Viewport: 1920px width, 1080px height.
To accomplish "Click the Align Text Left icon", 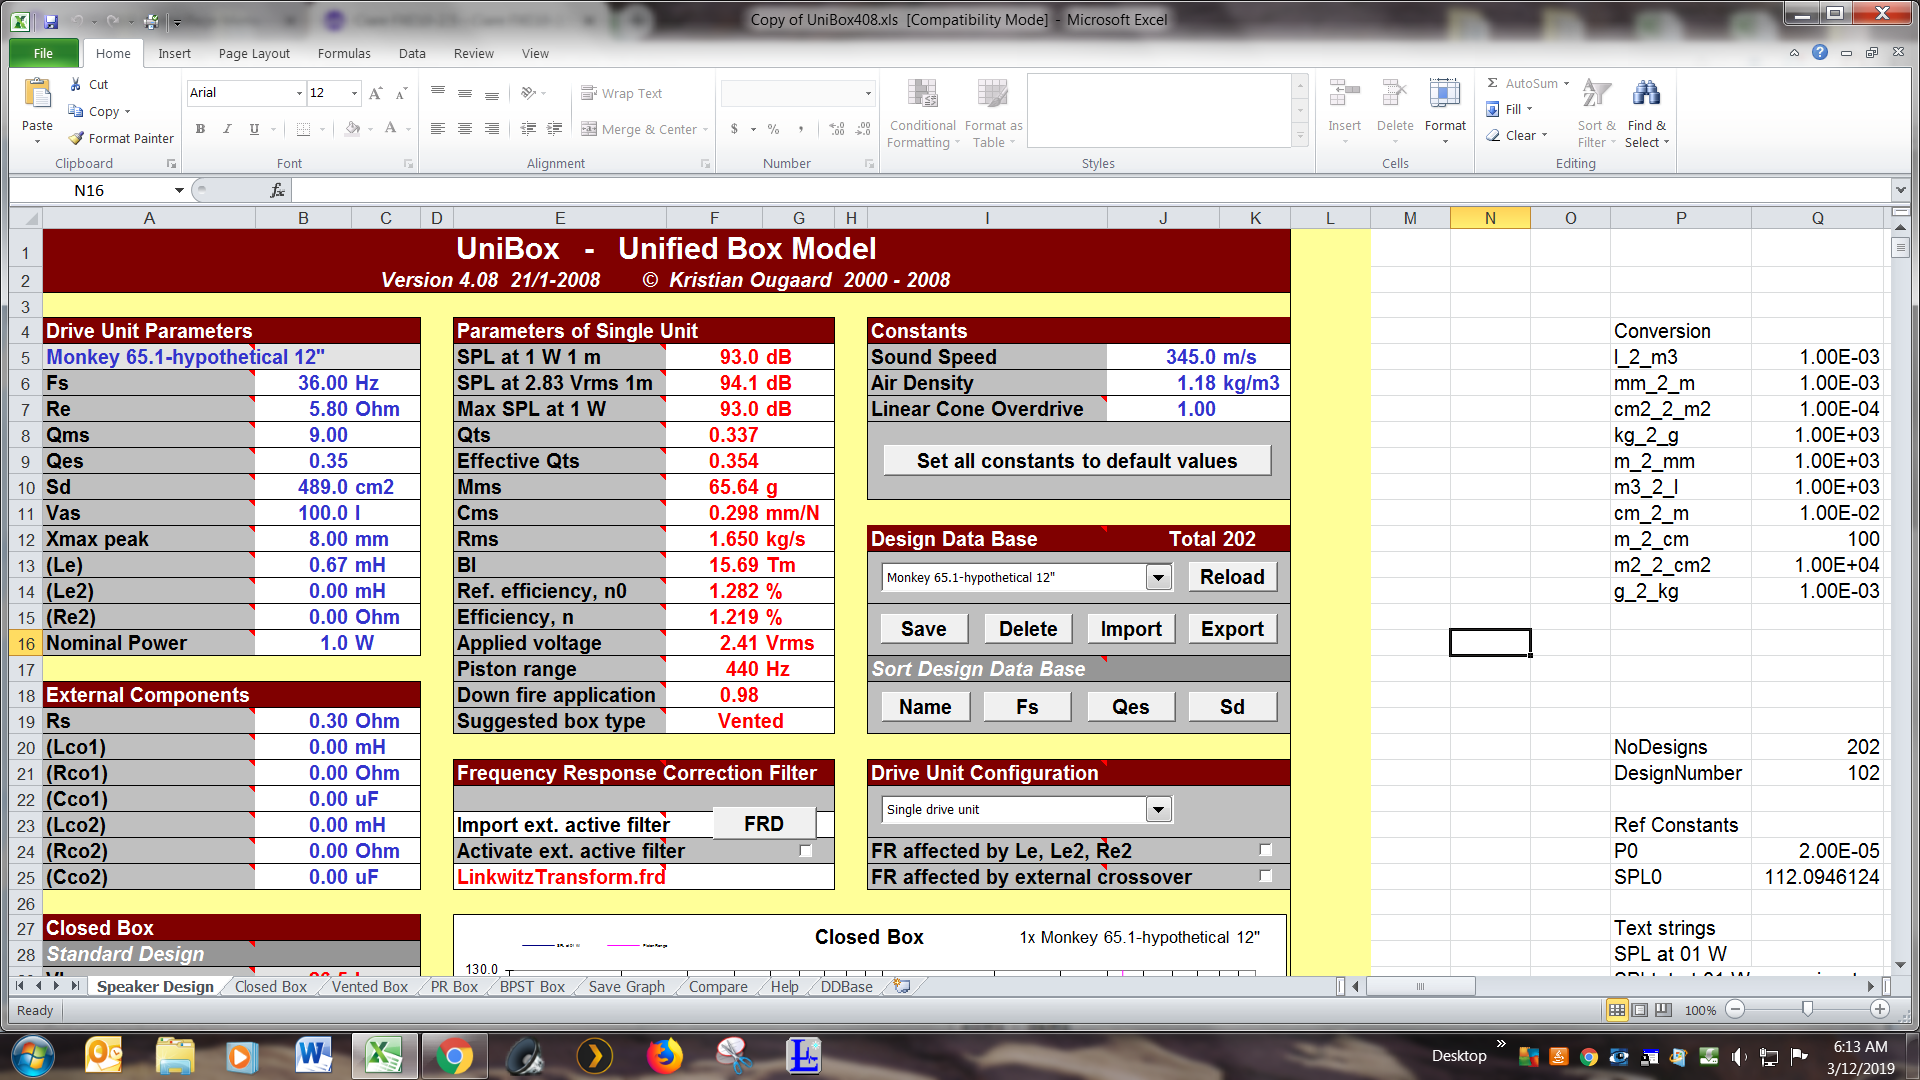I will tap(437, 129).
